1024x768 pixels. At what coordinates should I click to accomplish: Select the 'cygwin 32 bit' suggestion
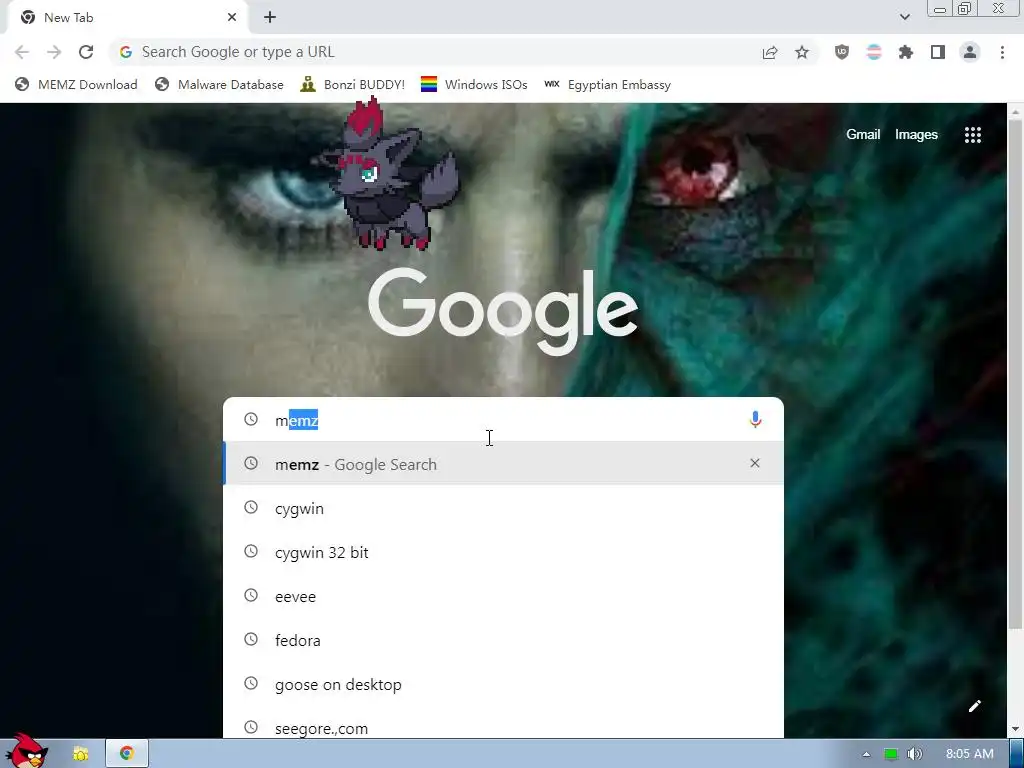[503, 552]
